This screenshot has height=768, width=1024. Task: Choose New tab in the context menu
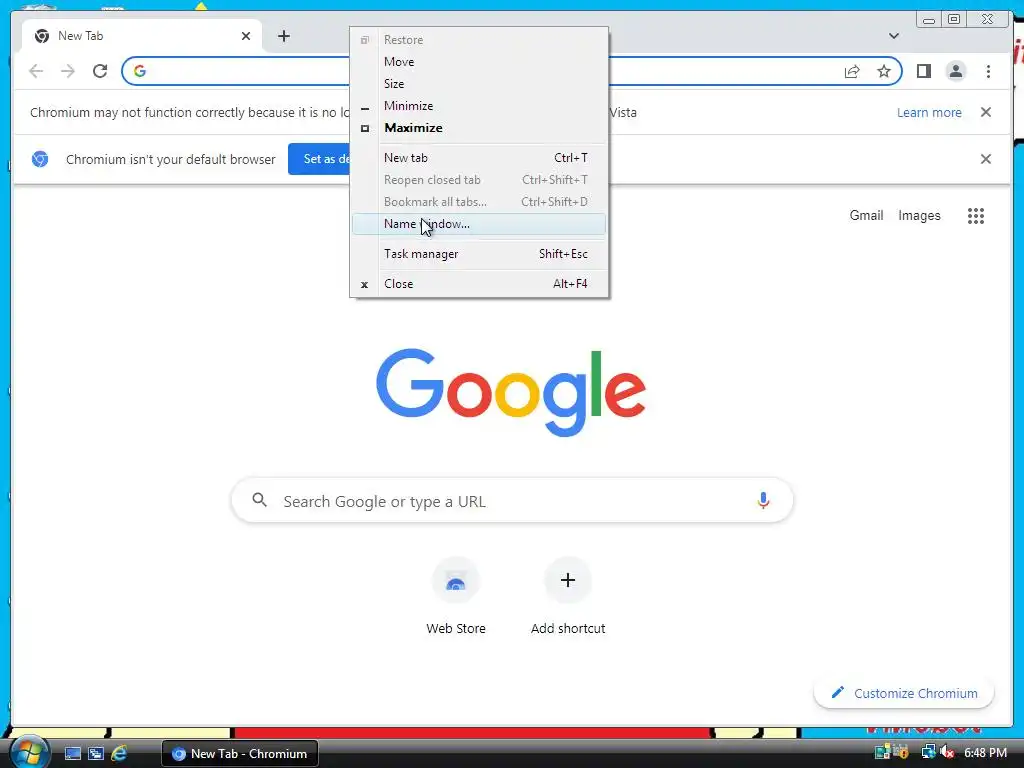[479, 157]
